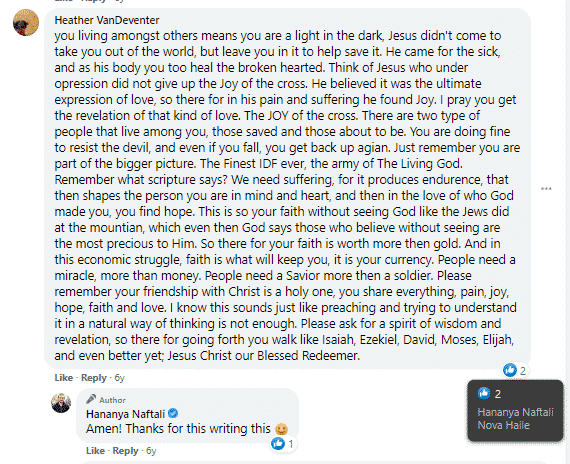Viewport: 570px width, 464px height.
Task: Select Nova Haile in reactions tooltip
Action: click(x=503, y=425)
